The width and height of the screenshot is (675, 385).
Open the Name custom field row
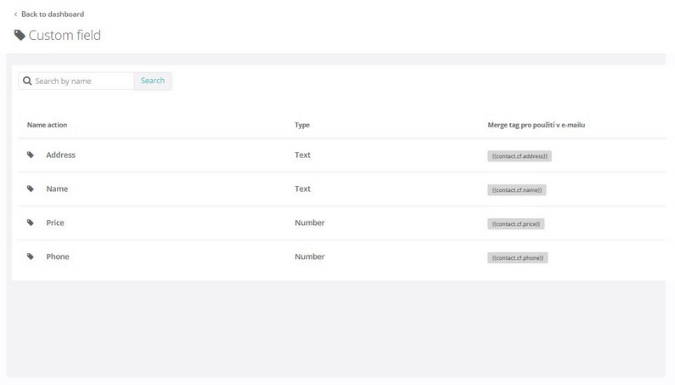tap(57, 189)
